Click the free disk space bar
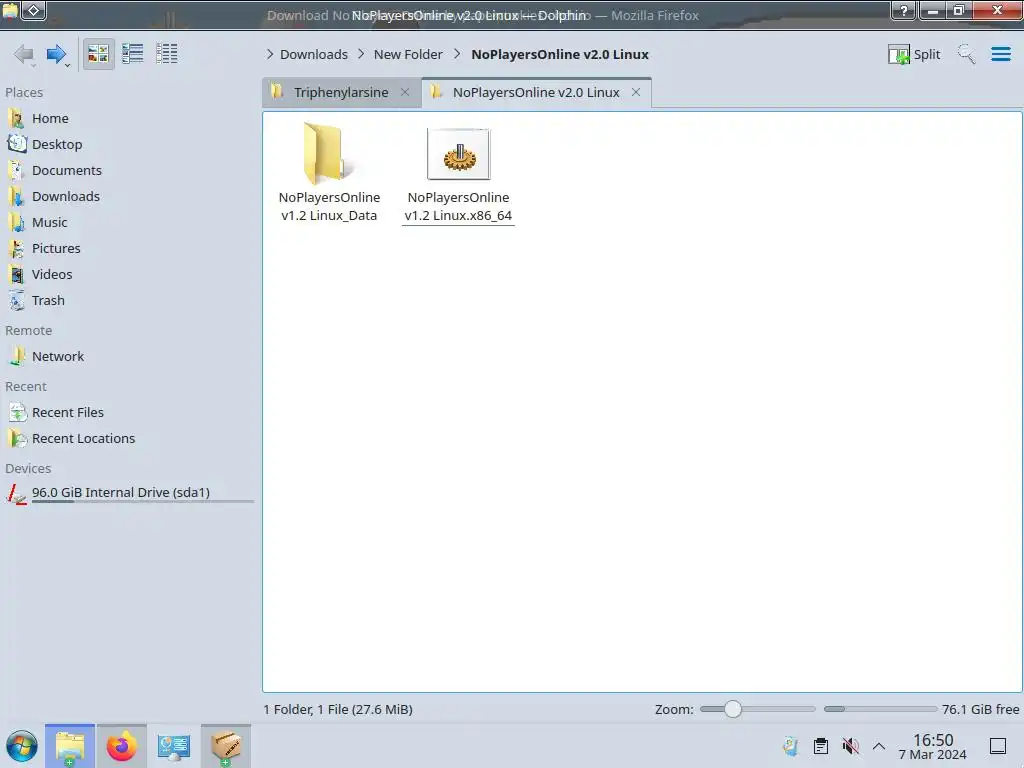The image size is (1024, 768). point(880,709)
